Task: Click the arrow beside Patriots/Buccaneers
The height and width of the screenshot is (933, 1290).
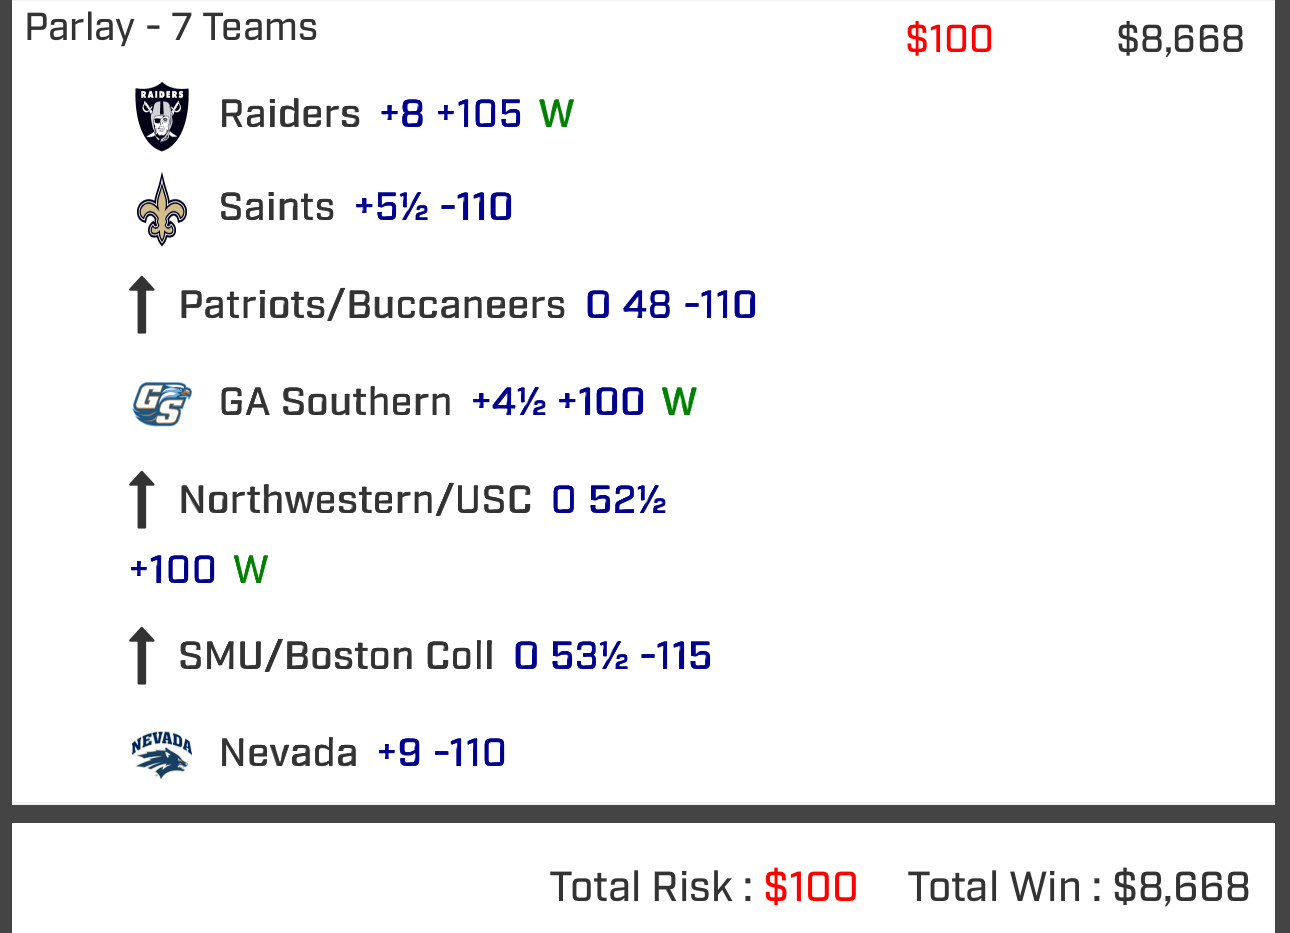Action: (142, 305)
